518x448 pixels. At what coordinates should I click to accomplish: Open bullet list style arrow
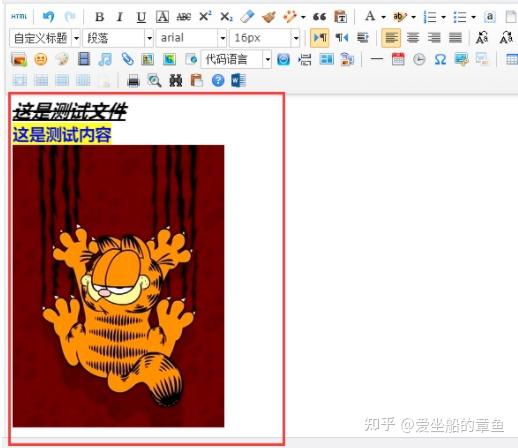click(473, 17)
